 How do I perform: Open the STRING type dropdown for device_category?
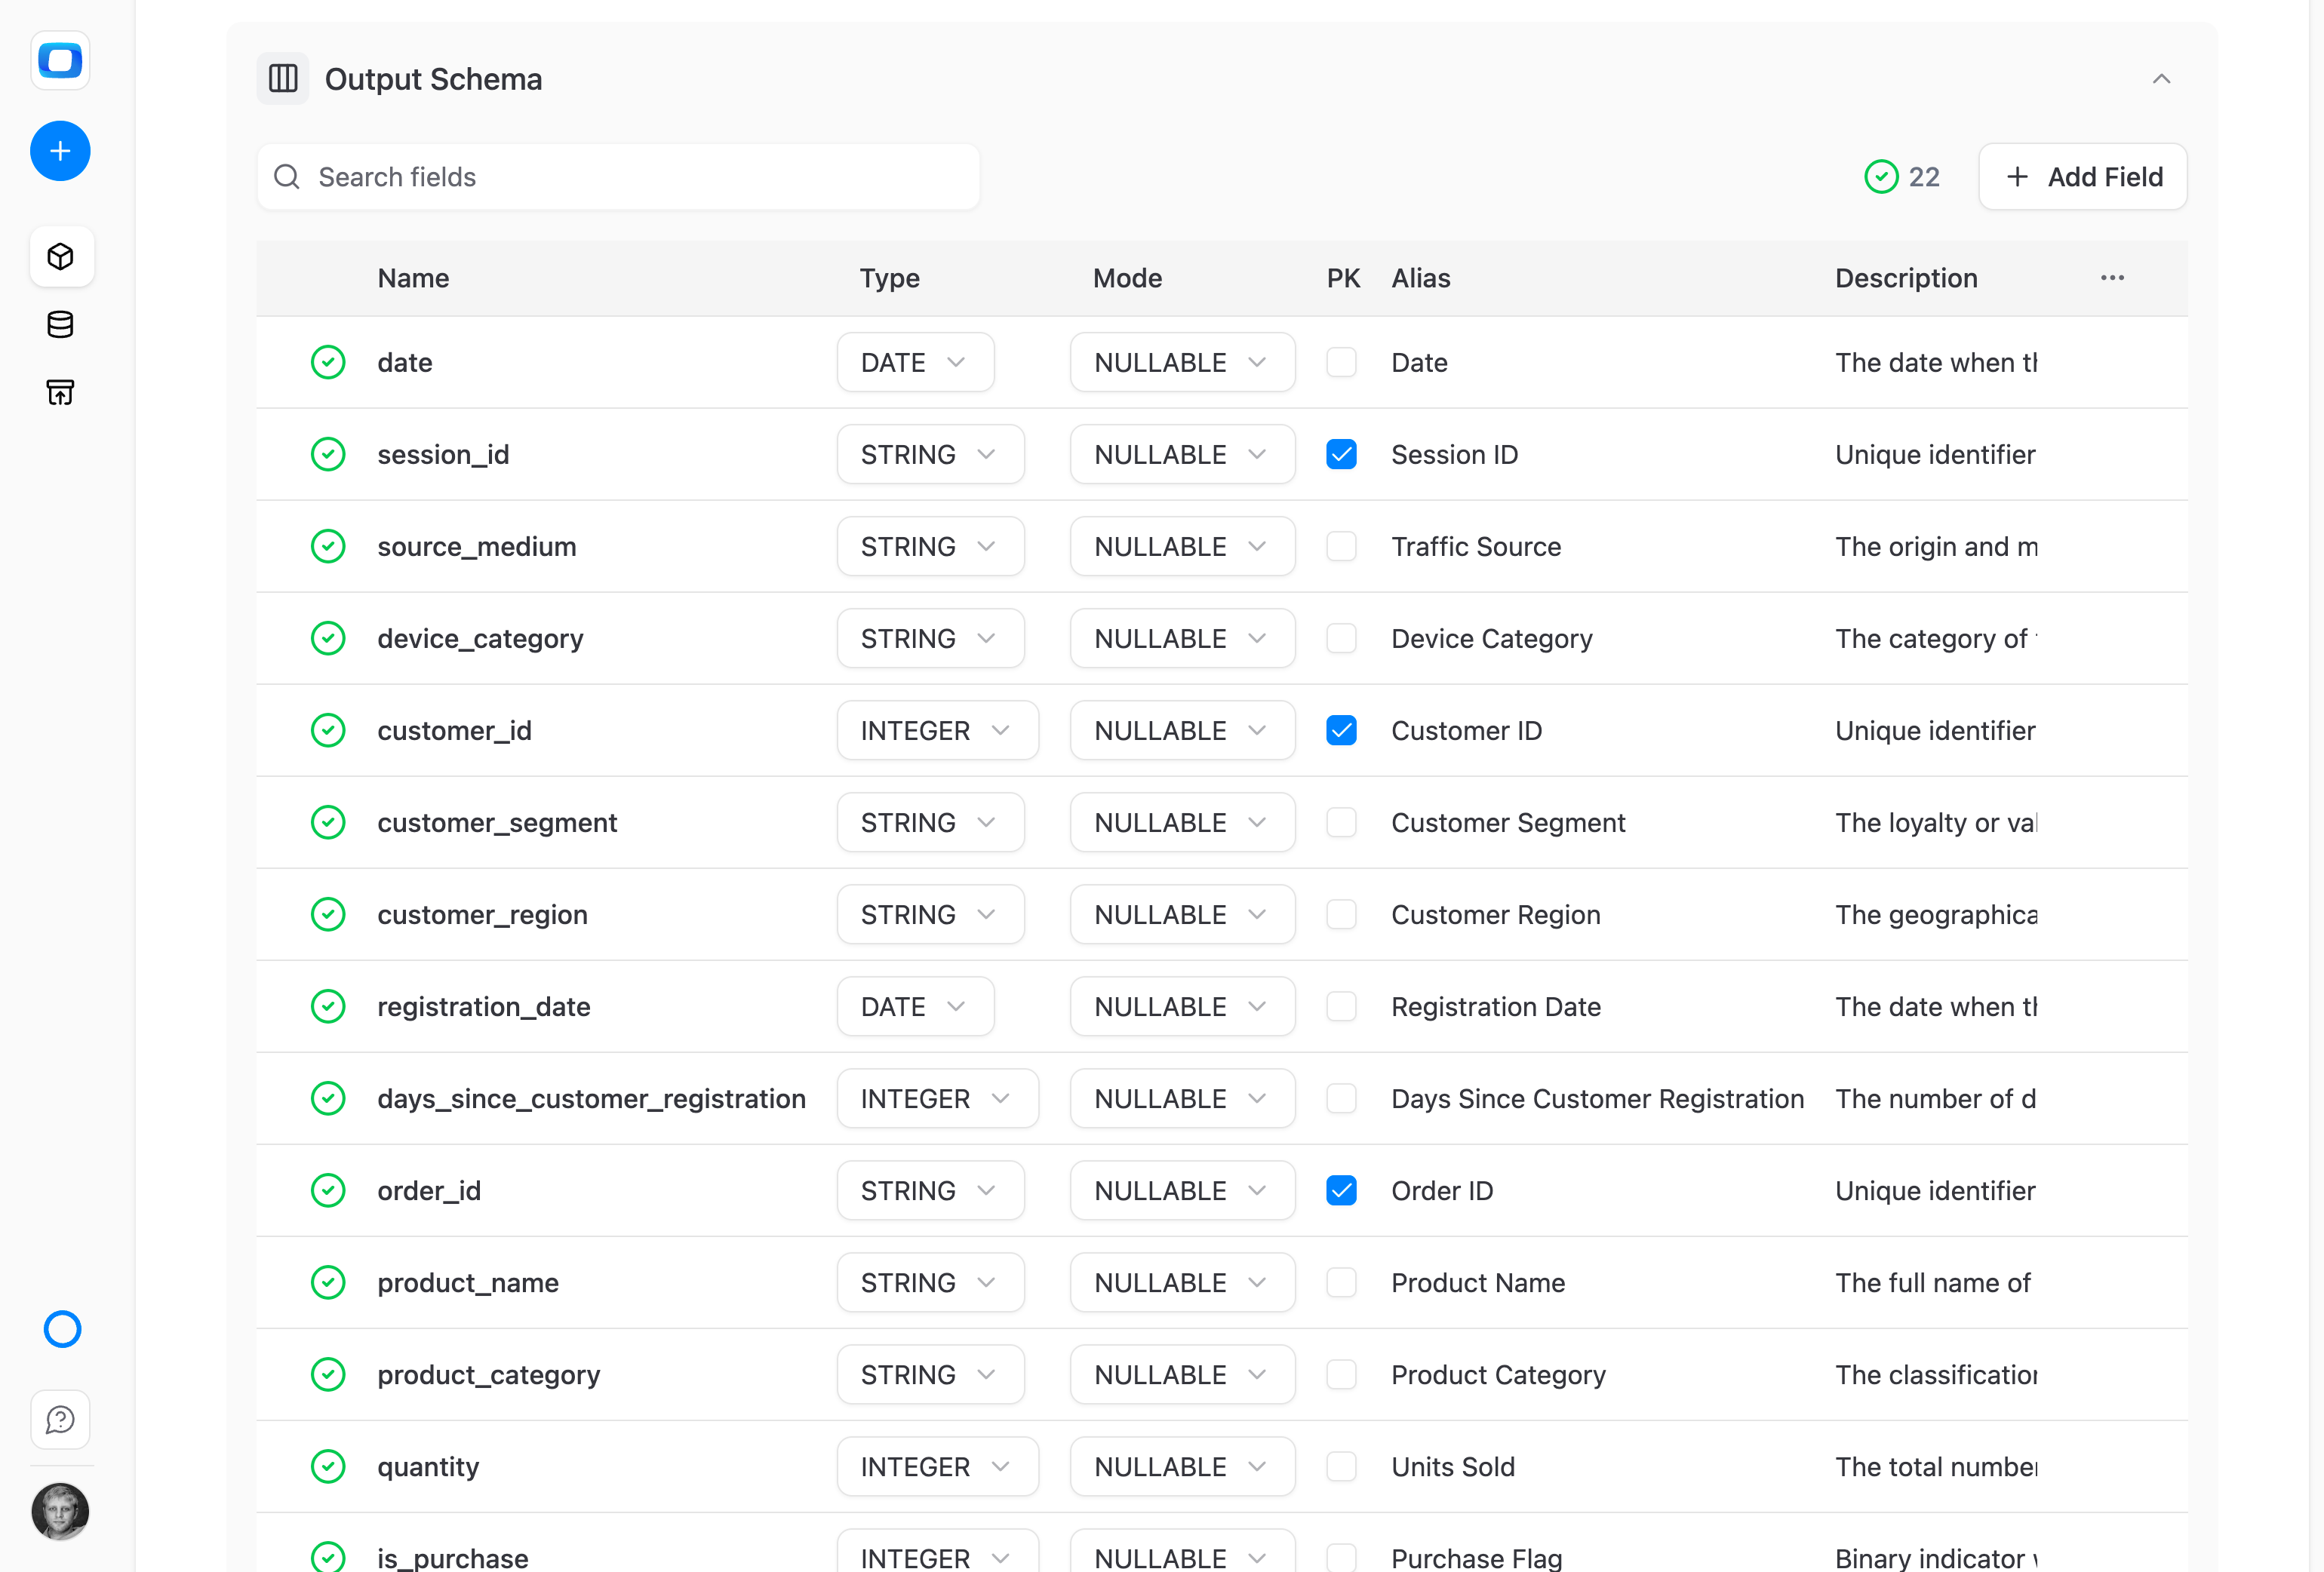click(930, 638)
